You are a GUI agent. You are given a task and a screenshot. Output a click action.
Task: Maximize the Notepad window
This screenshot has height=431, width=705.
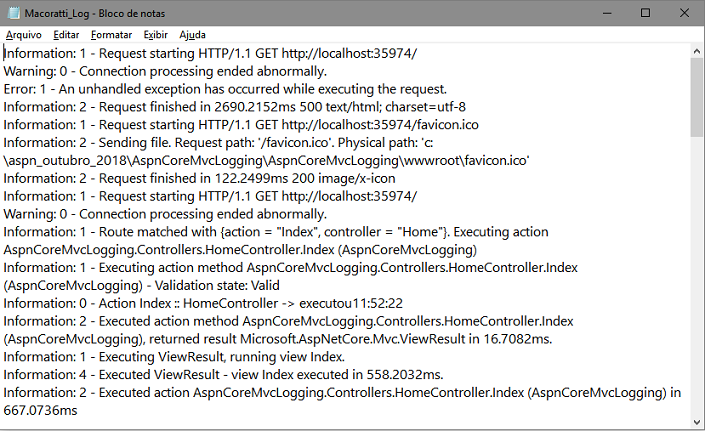645,13
